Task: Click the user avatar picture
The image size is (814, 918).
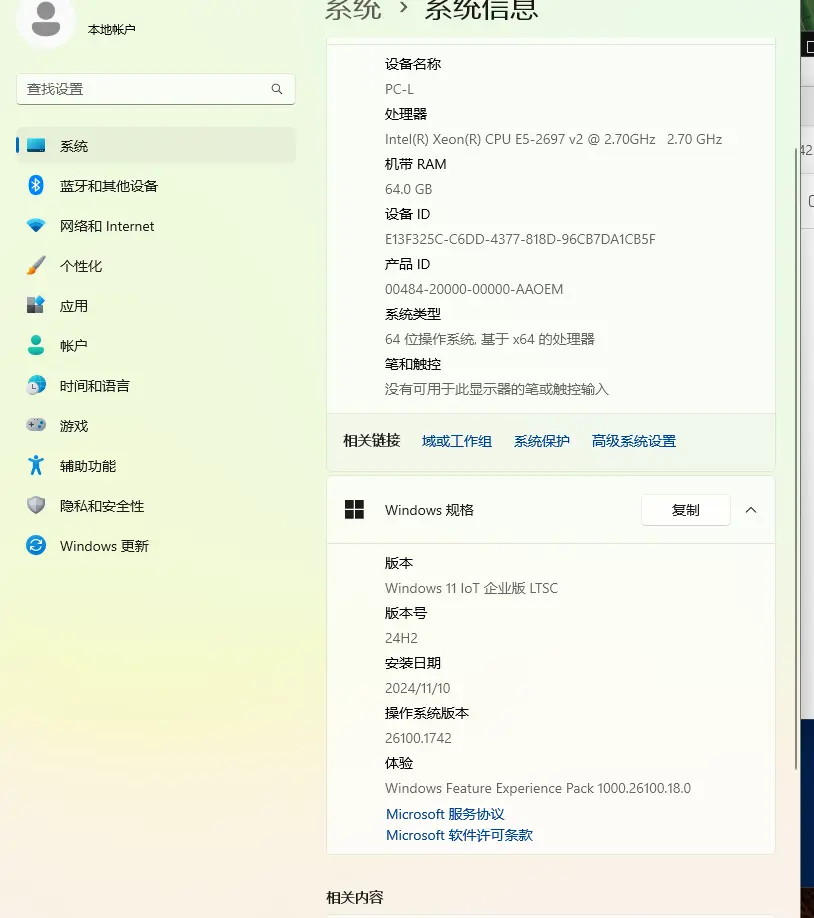Action: click(46, 20)
